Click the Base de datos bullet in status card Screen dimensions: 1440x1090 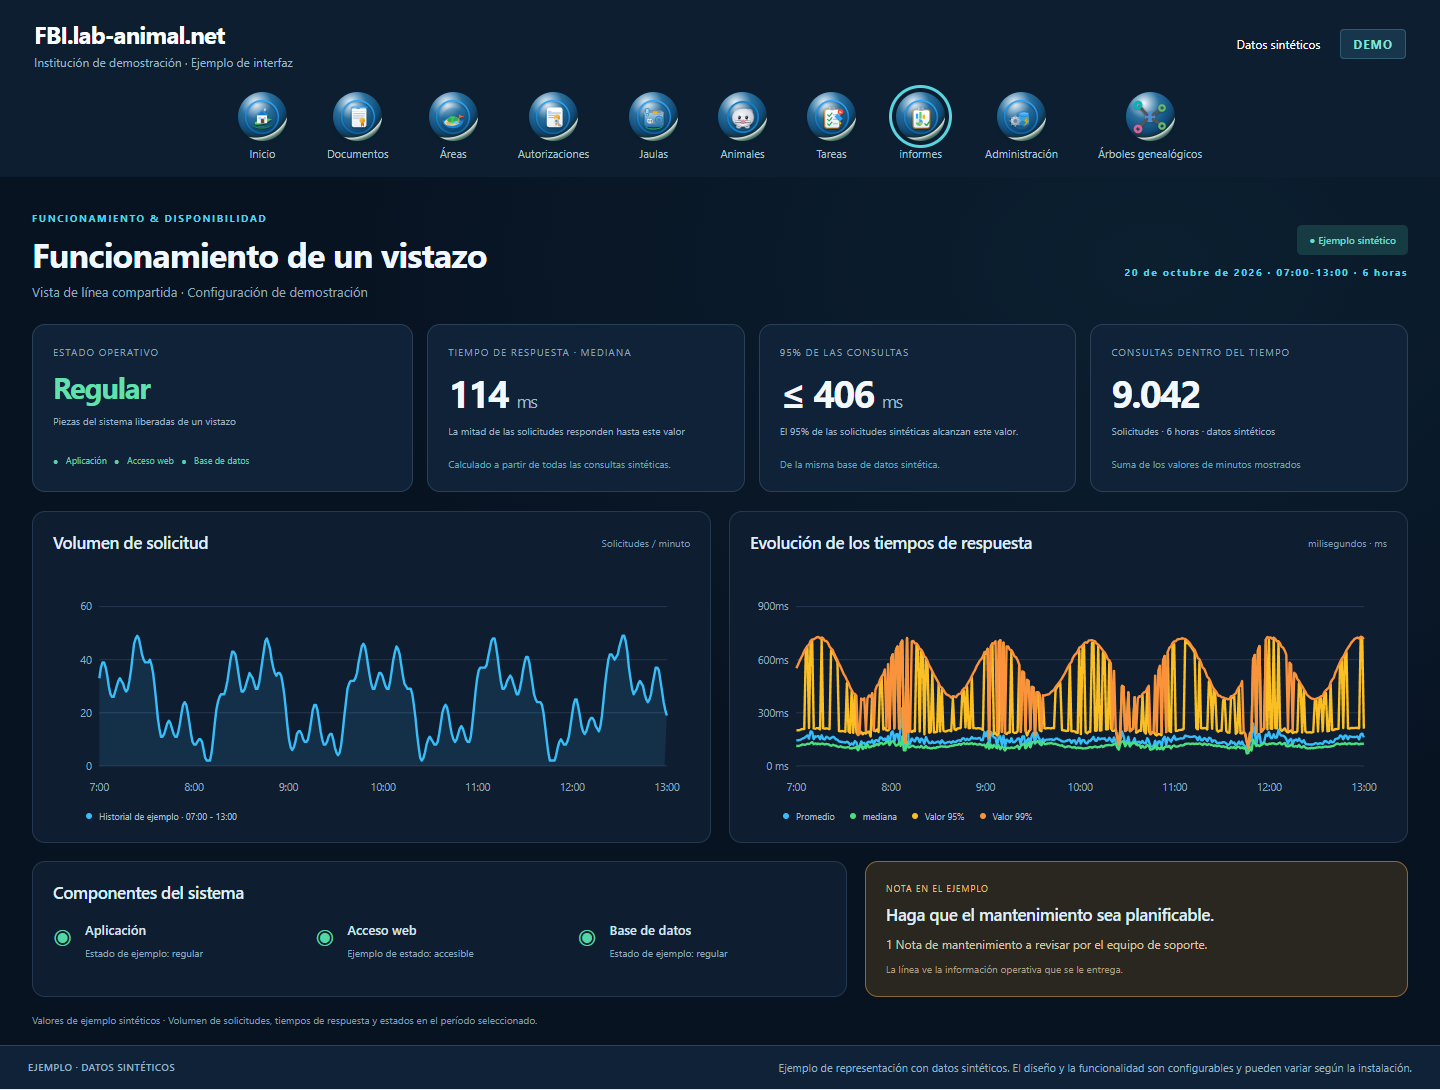216,461
